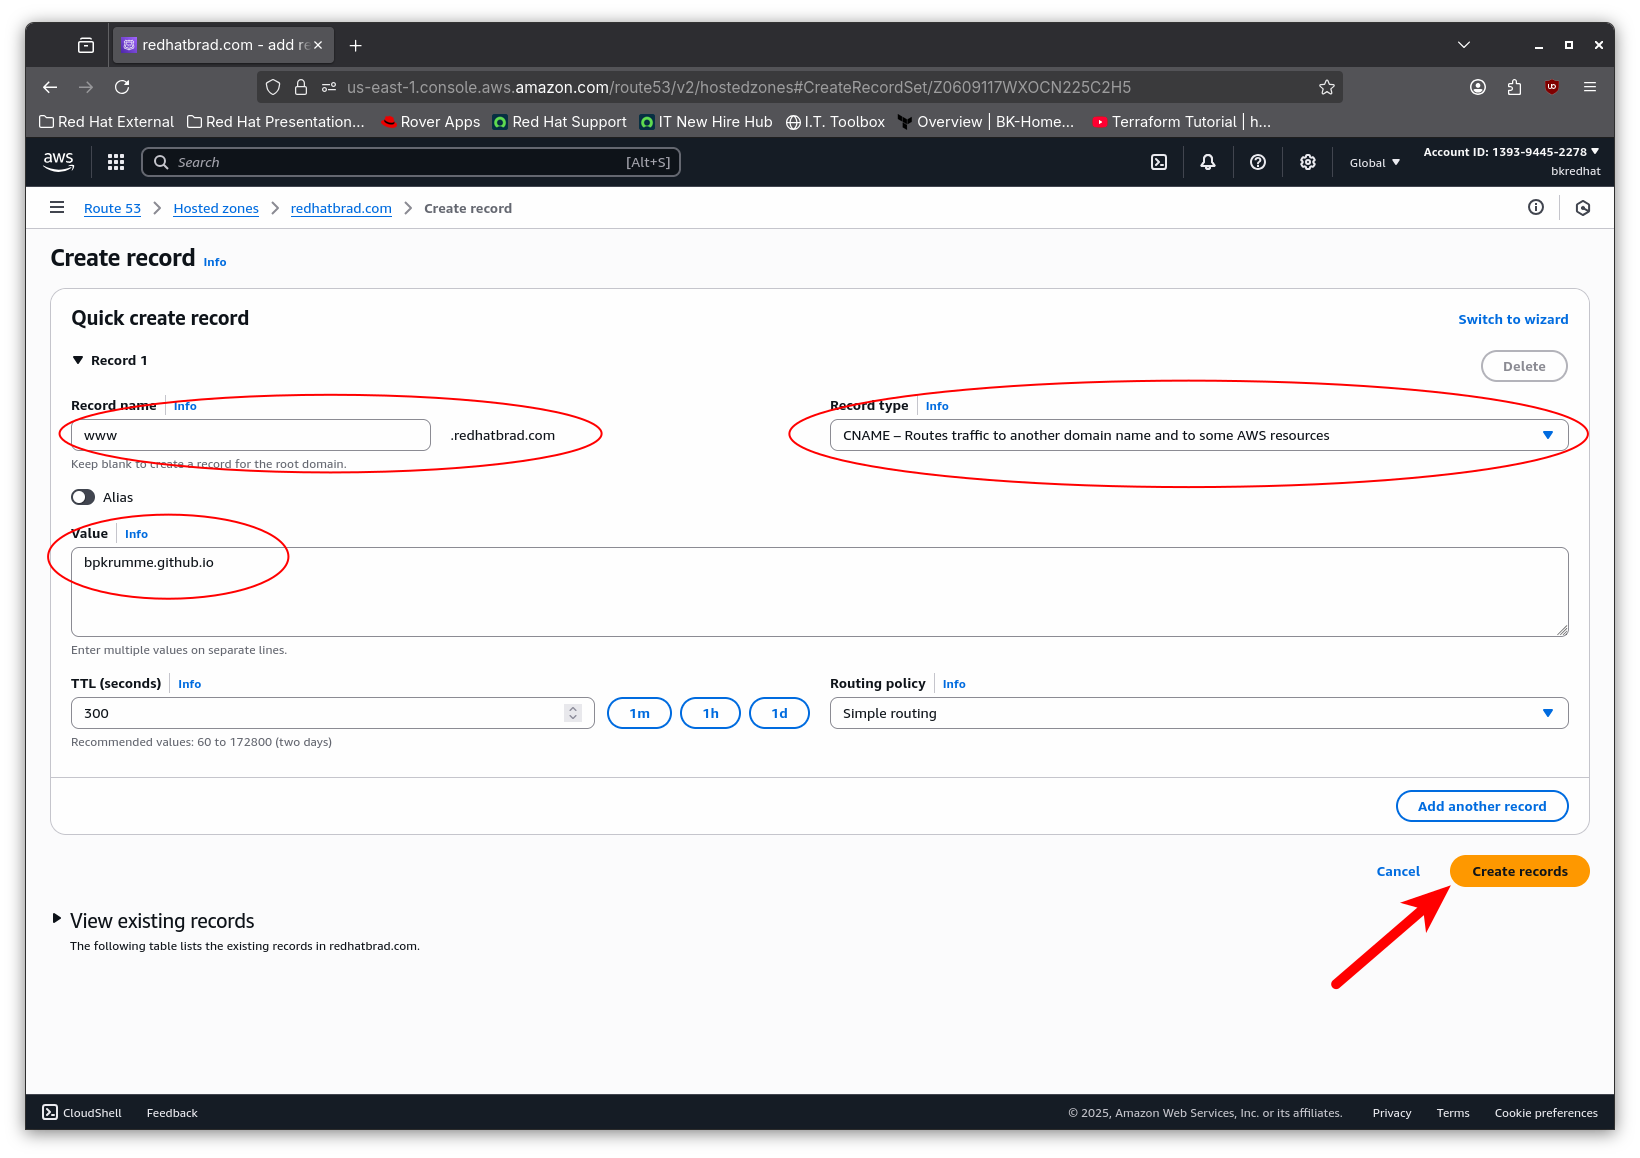Open a new browser tab
The image size is (1640, 1158).
click(356, 45)
